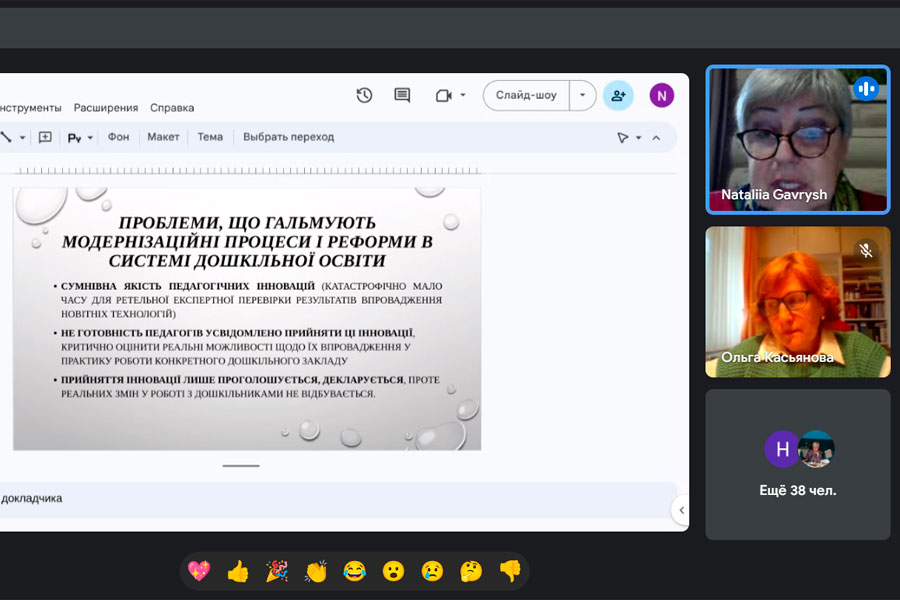
Task: Select the line drawing tool
Action: tap(6, 137)
